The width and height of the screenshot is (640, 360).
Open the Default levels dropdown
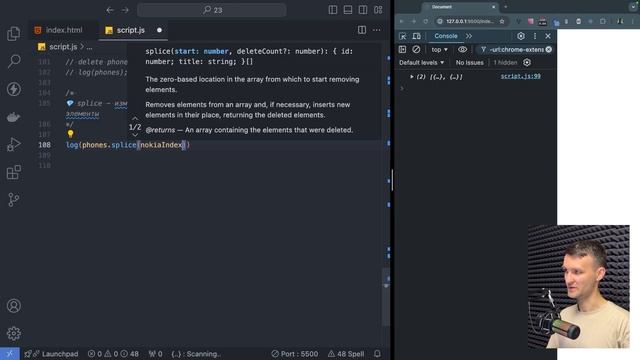(421, 62)
